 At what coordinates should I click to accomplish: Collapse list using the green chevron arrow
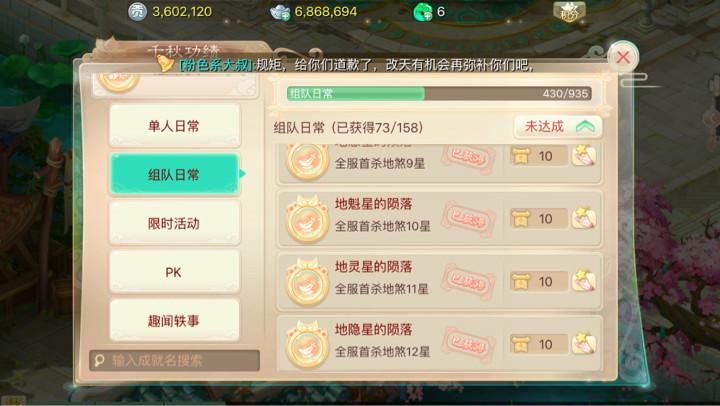tap(585, 126)
